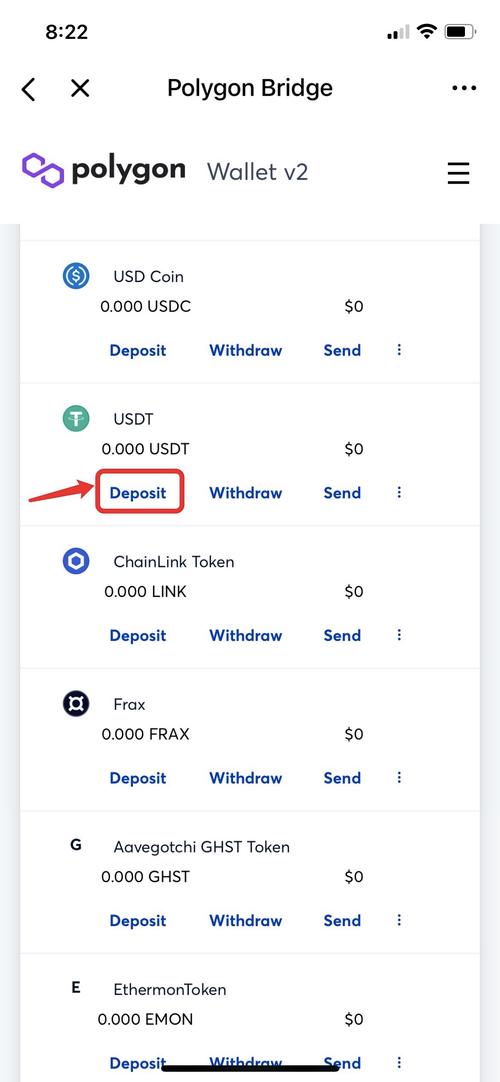
Task: Deposit Aavegotchi GHST Token
Action: coord(138,921)
